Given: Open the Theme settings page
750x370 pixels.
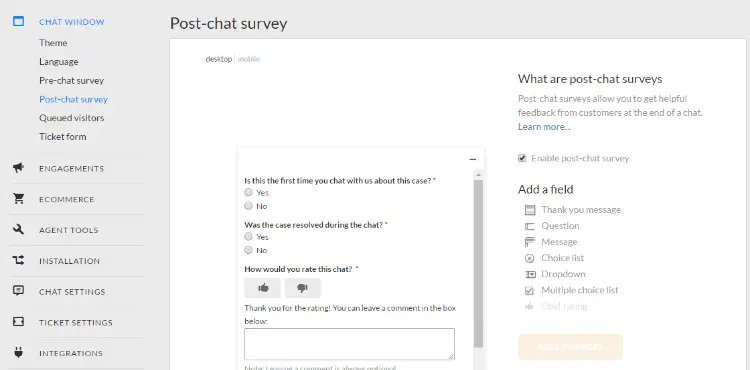Looking at the screenshot, I should coord(53,43).
